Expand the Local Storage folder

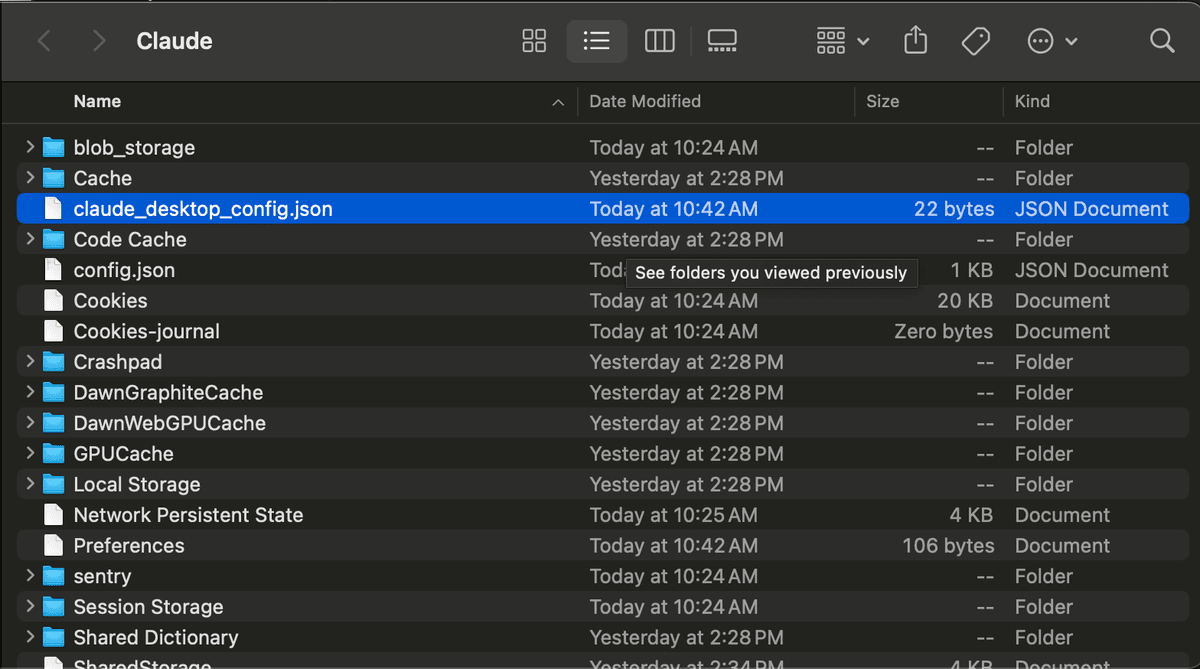click(x=30, y=484)
